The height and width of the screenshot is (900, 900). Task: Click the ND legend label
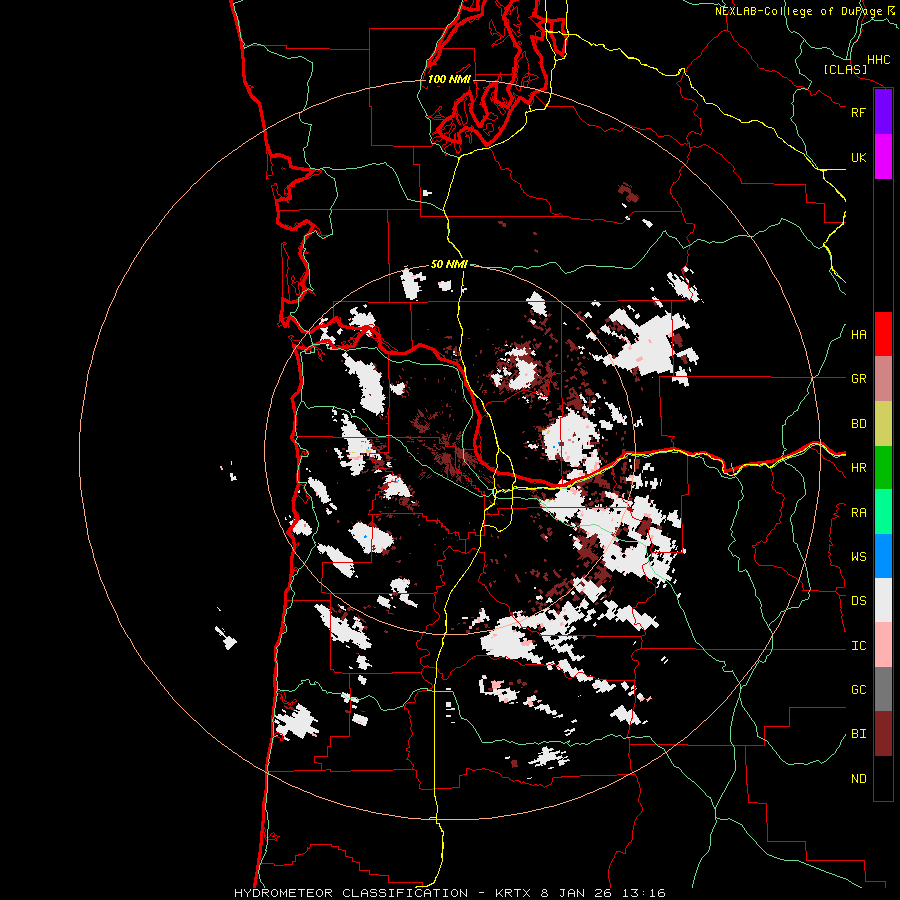858,779
